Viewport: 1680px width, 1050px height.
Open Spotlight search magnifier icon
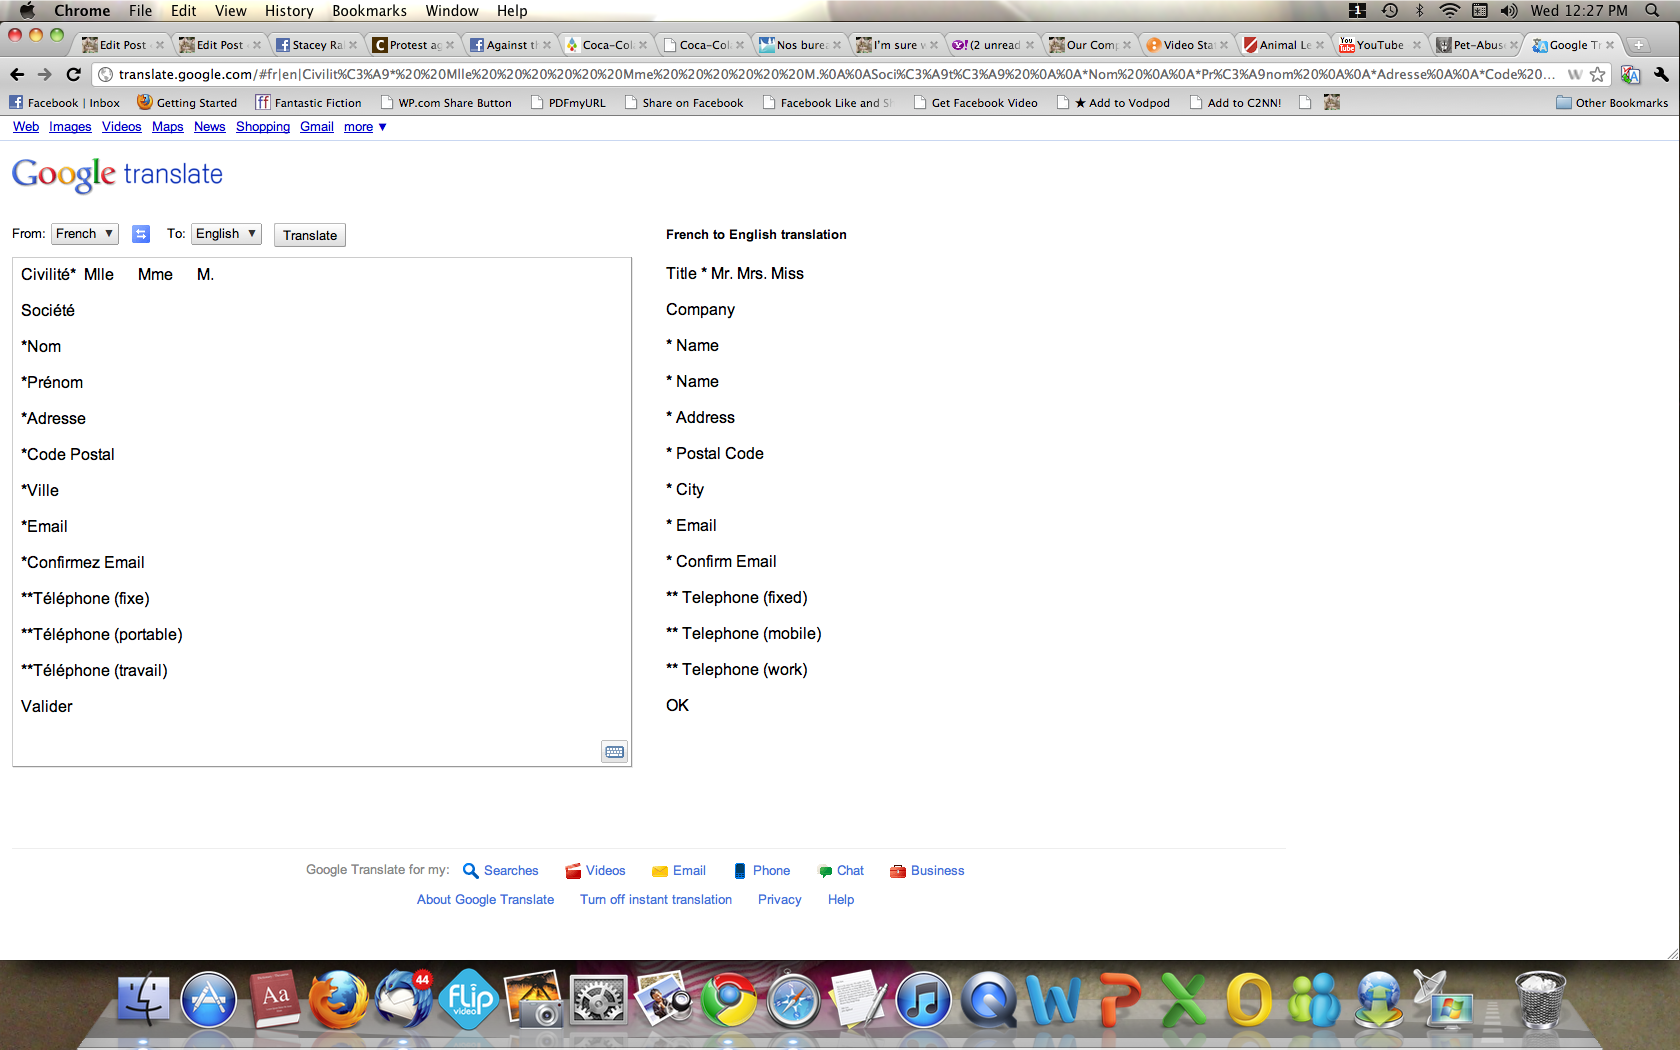[1652, 11]
